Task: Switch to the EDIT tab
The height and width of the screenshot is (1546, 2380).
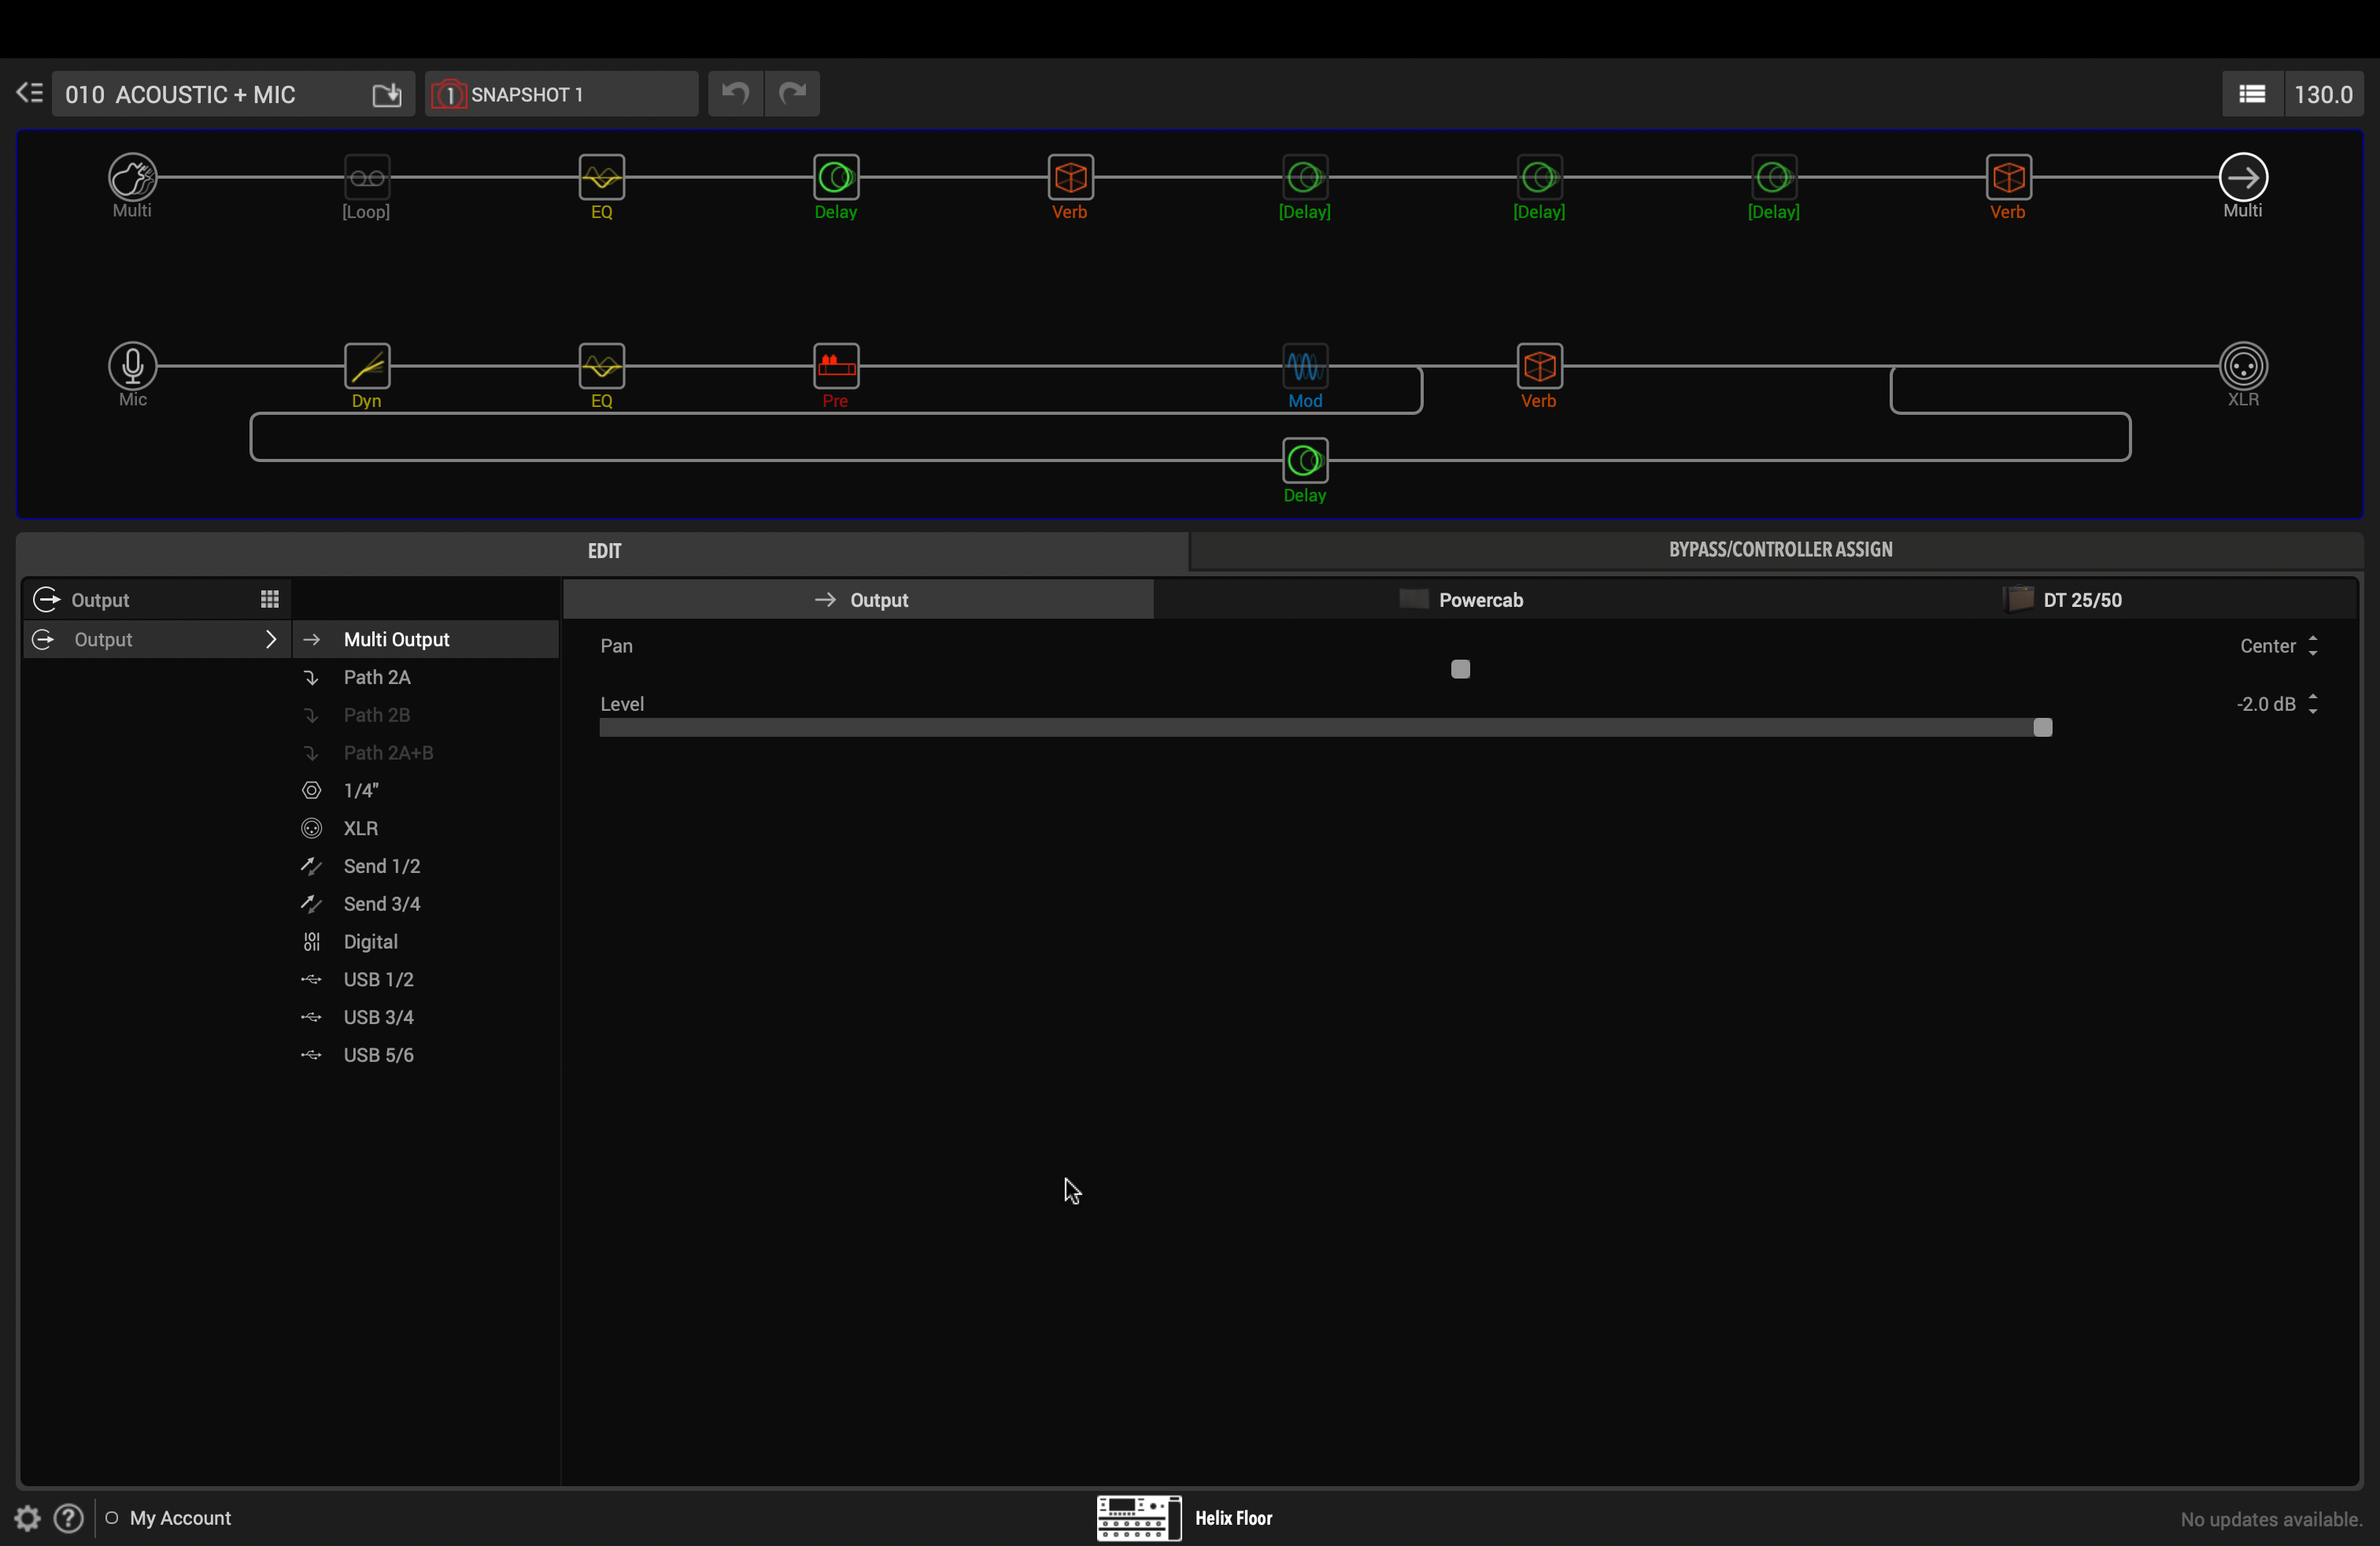Action: point(604,551)
